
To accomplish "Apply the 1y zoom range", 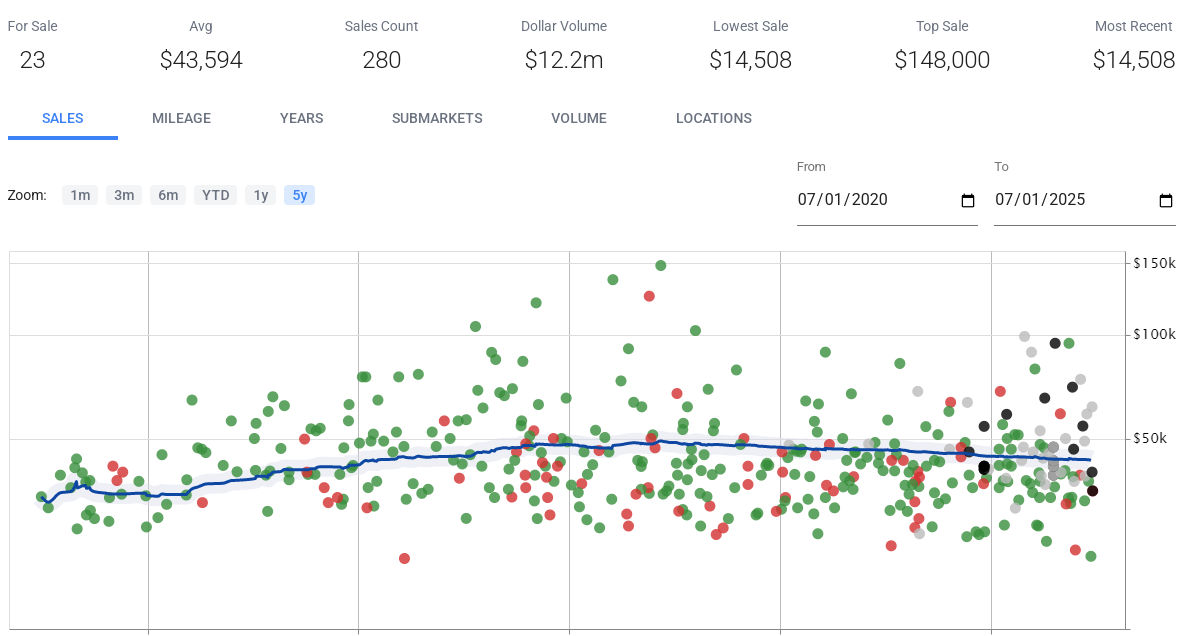I will pyautogui.click(x=261, y=195).
